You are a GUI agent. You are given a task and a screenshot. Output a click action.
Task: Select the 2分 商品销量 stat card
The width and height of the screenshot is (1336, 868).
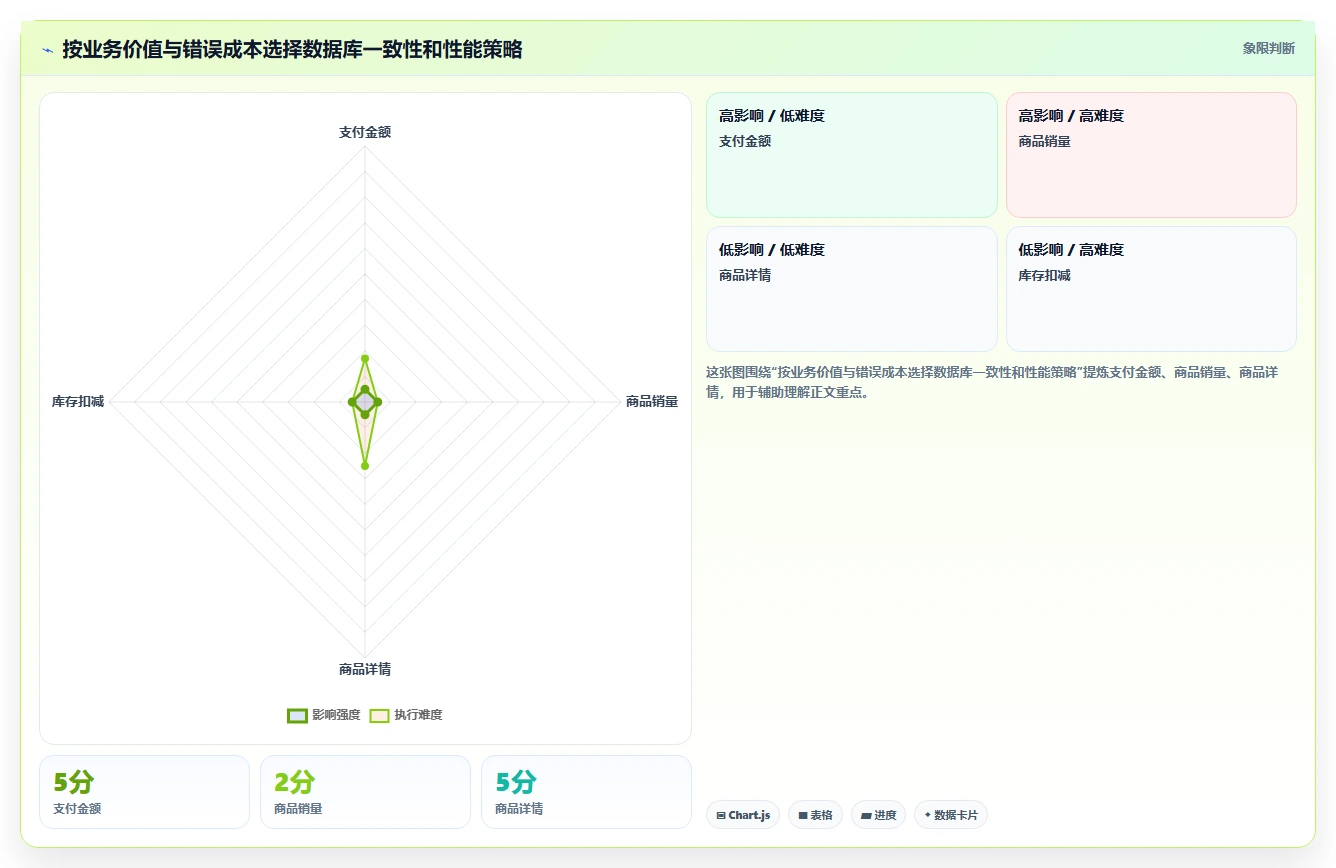click(365, 792)
